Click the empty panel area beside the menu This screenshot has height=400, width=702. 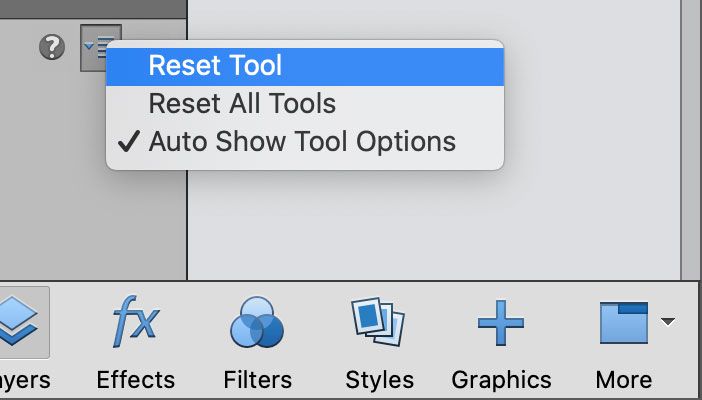[590, 200]
